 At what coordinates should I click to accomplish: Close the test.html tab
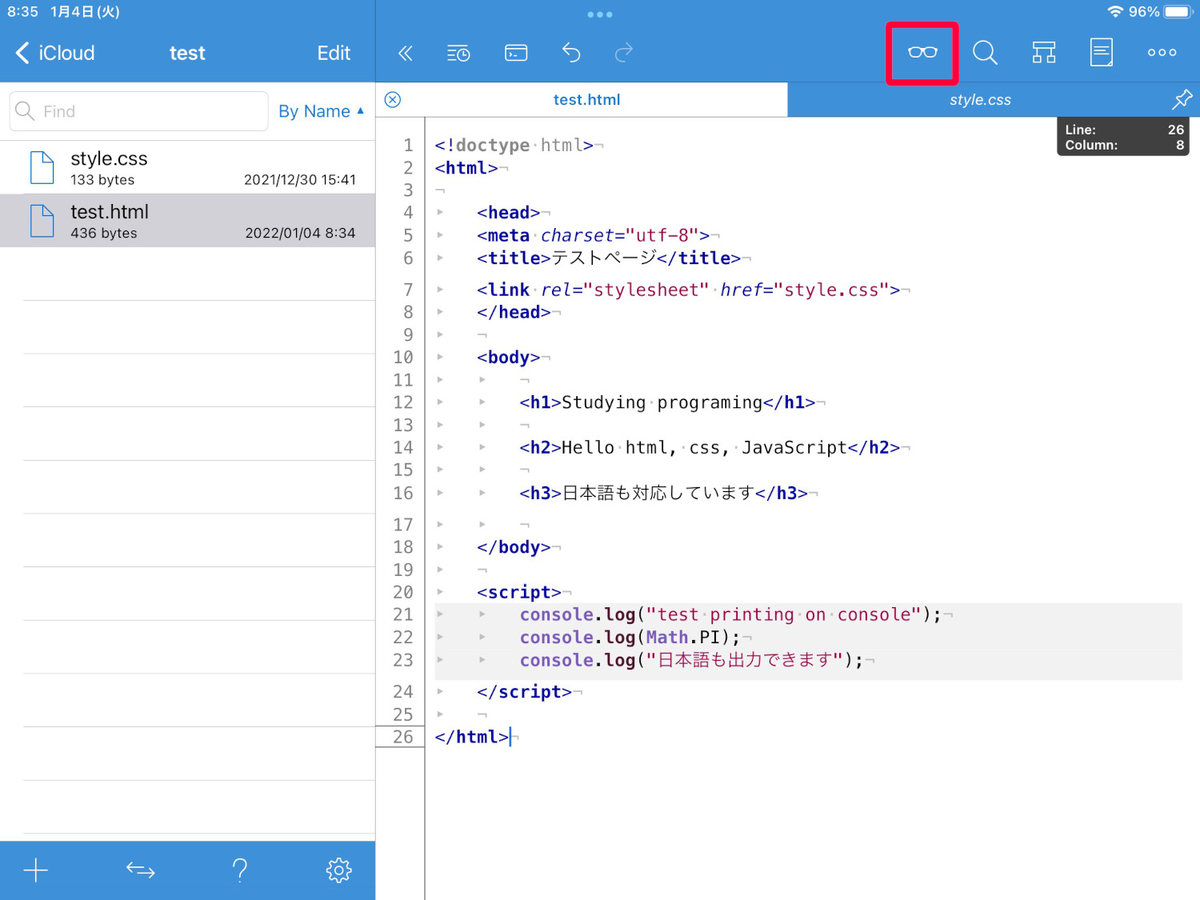pos(393,99)
